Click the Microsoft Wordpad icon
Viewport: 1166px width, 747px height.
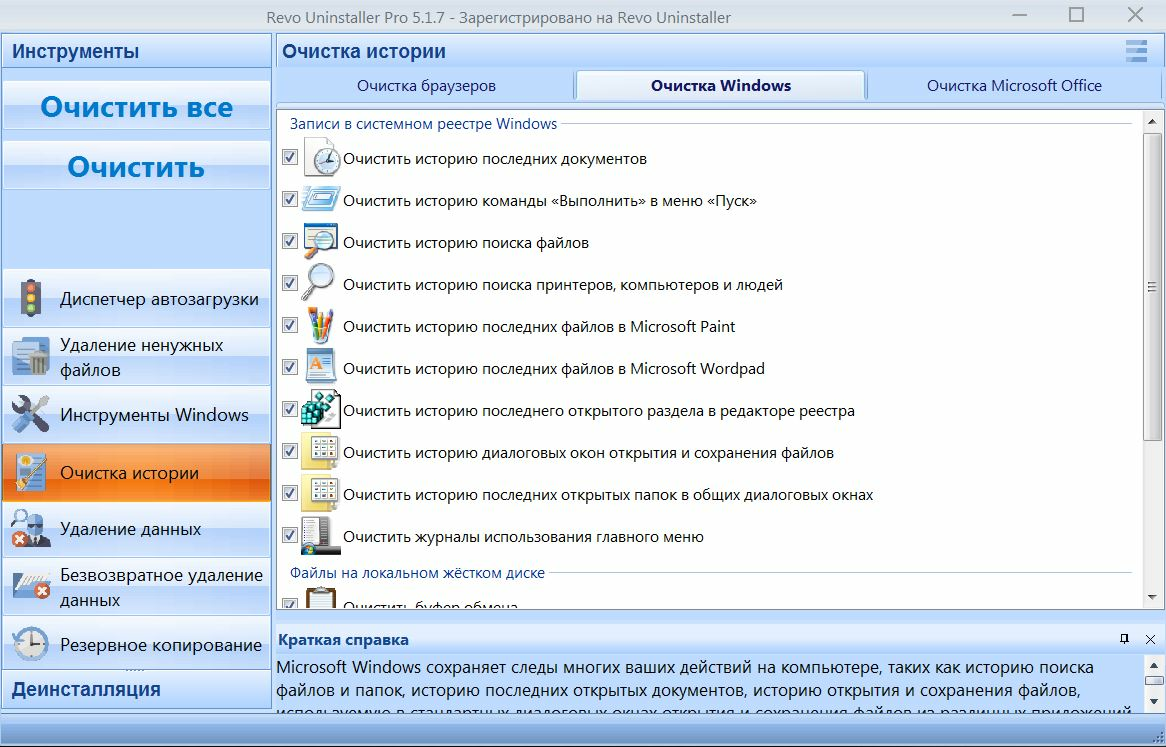tap(321, 367)
